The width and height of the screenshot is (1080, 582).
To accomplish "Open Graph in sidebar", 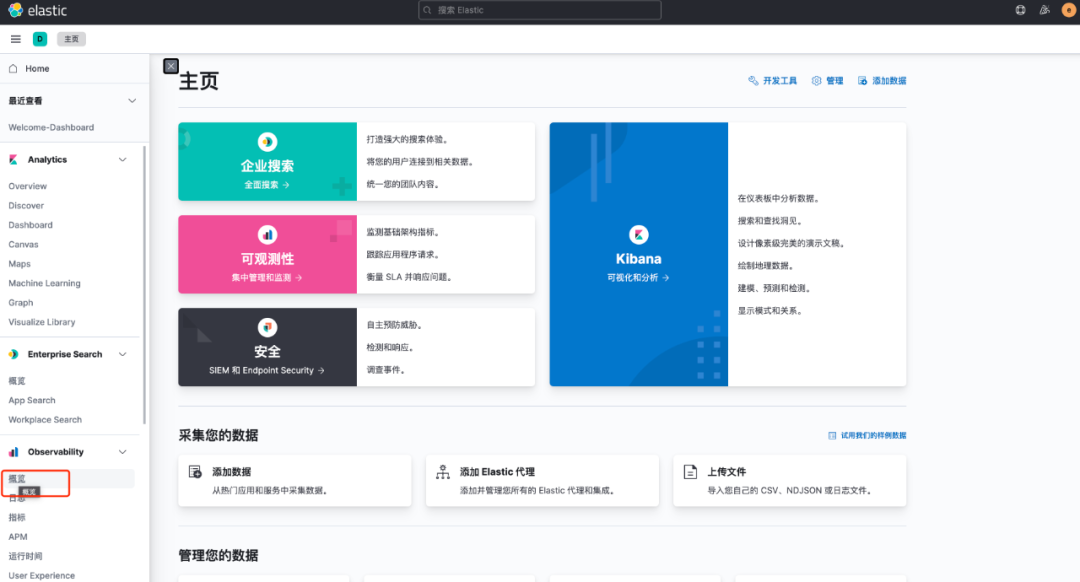I will click(x=21, y=302).
